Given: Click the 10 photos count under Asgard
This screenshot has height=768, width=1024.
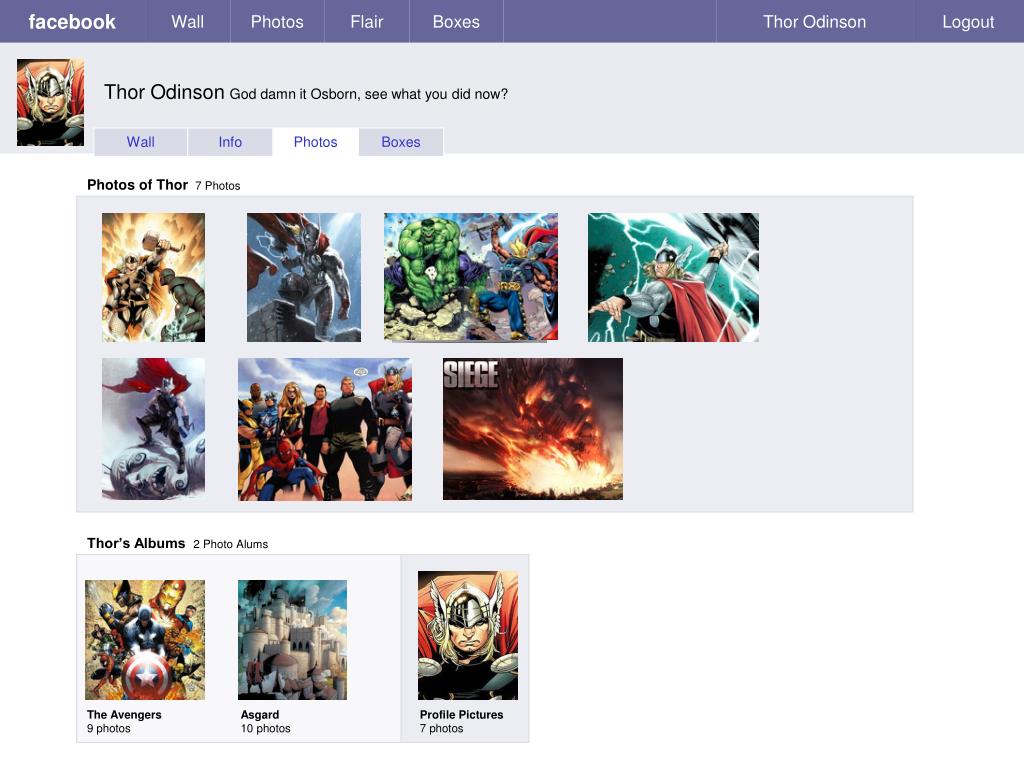Looking at the screenshot, I should point(266,728).
